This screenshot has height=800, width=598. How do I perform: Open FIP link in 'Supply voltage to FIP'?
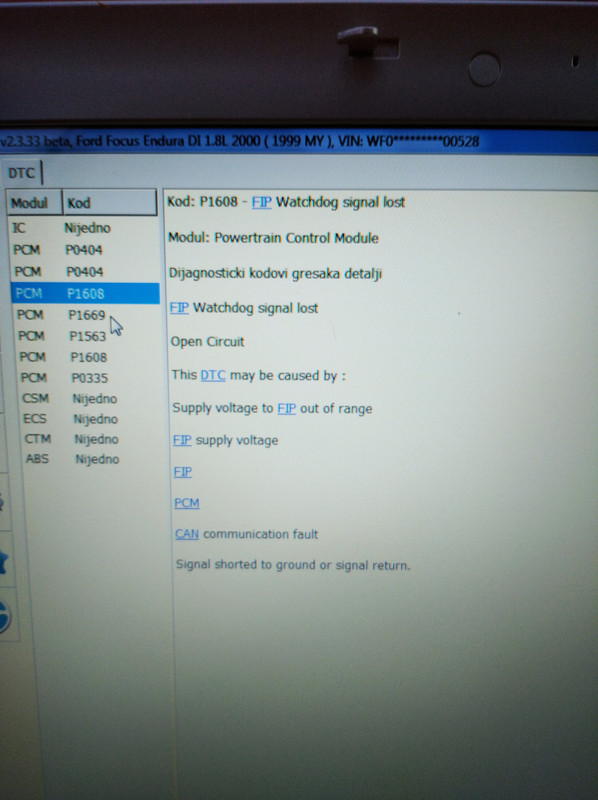click(x=287, y=409)
